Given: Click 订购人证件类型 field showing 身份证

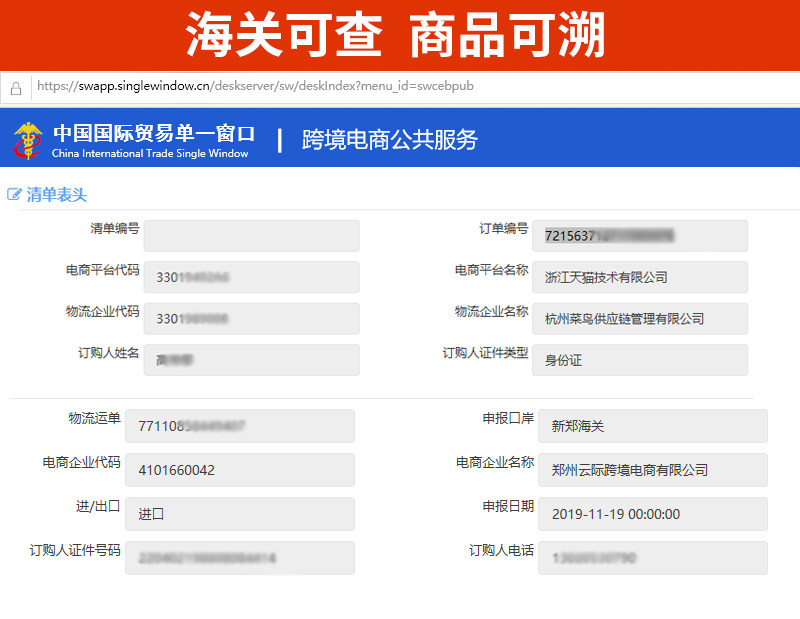Looking at the screenshot, I should pyautogui.click(x=640, y=360).
